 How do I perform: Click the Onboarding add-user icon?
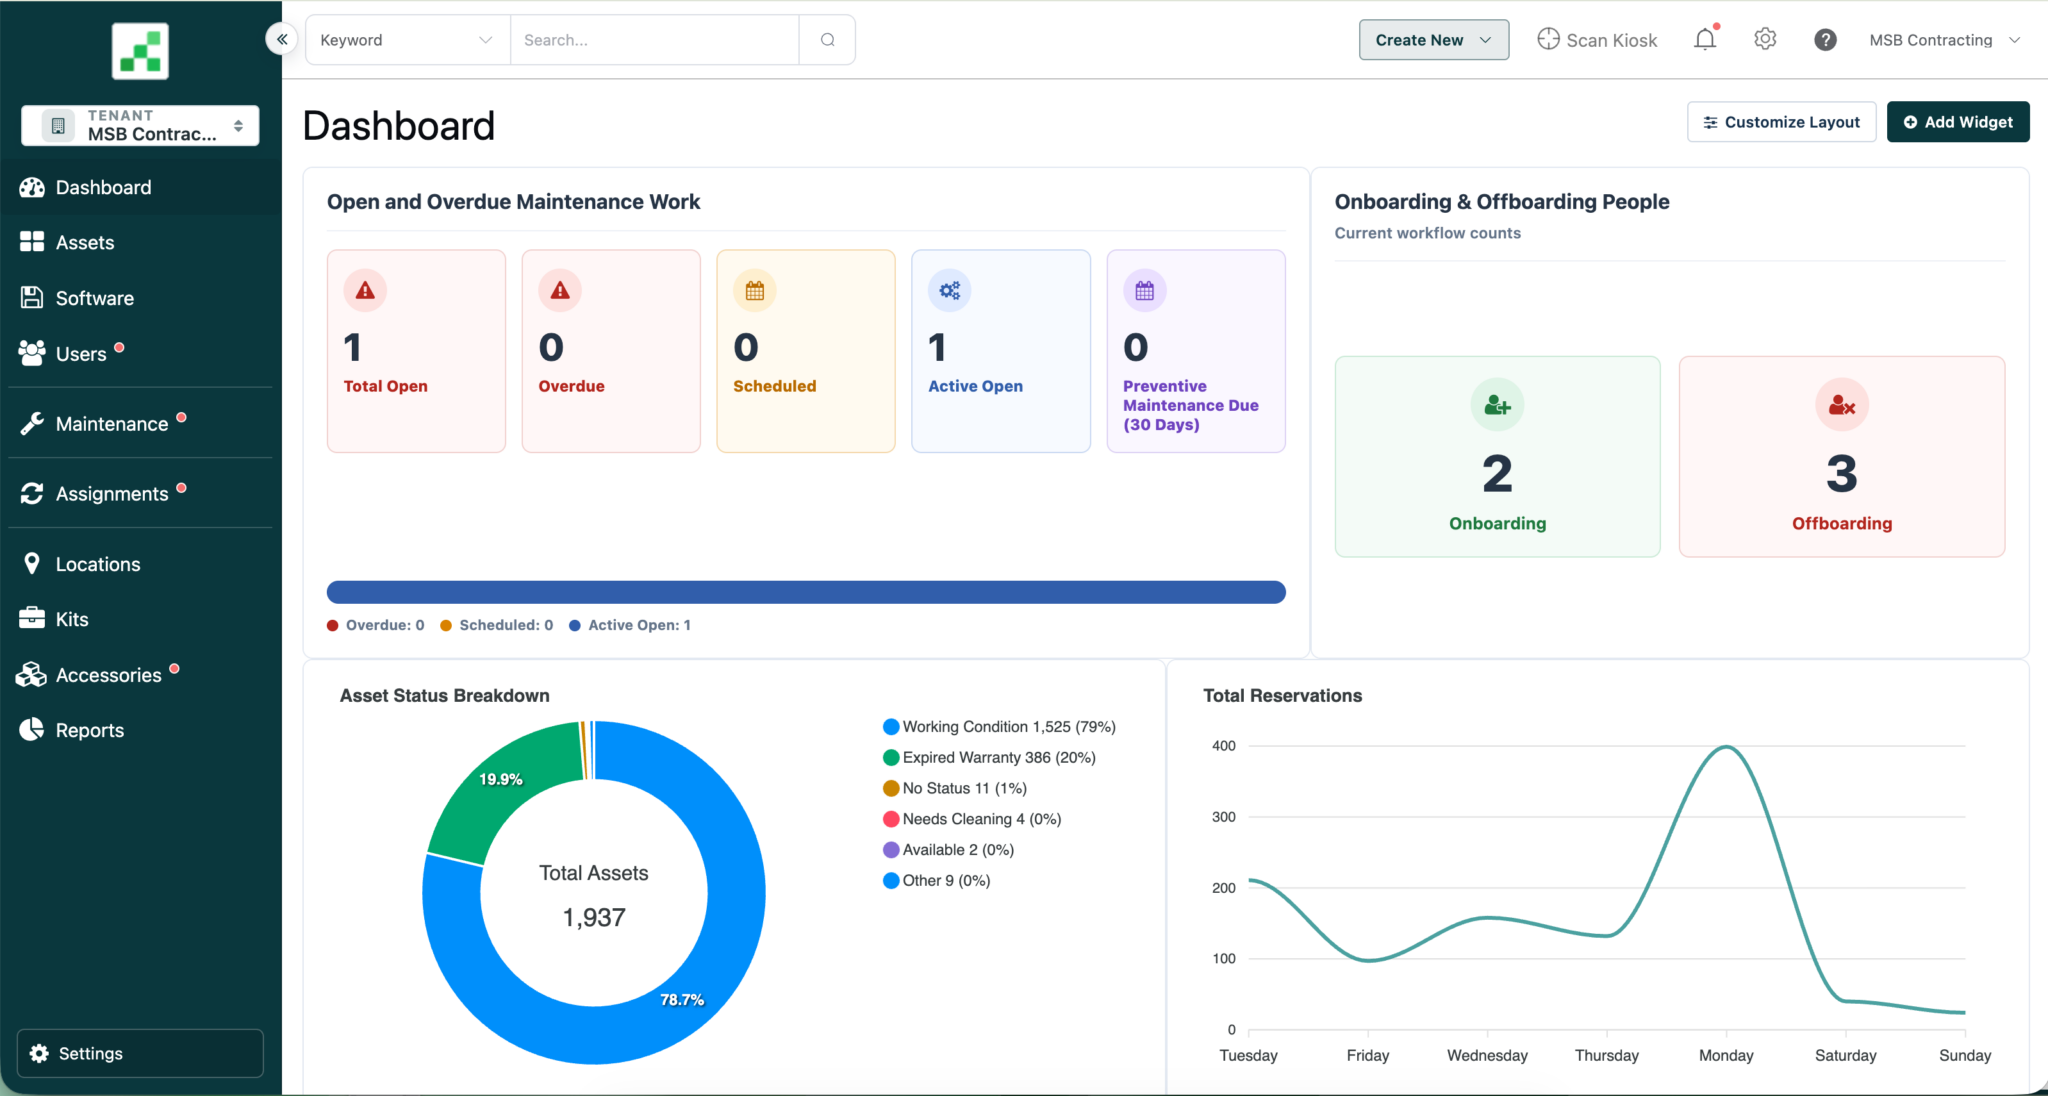[x=1497, y=405]
